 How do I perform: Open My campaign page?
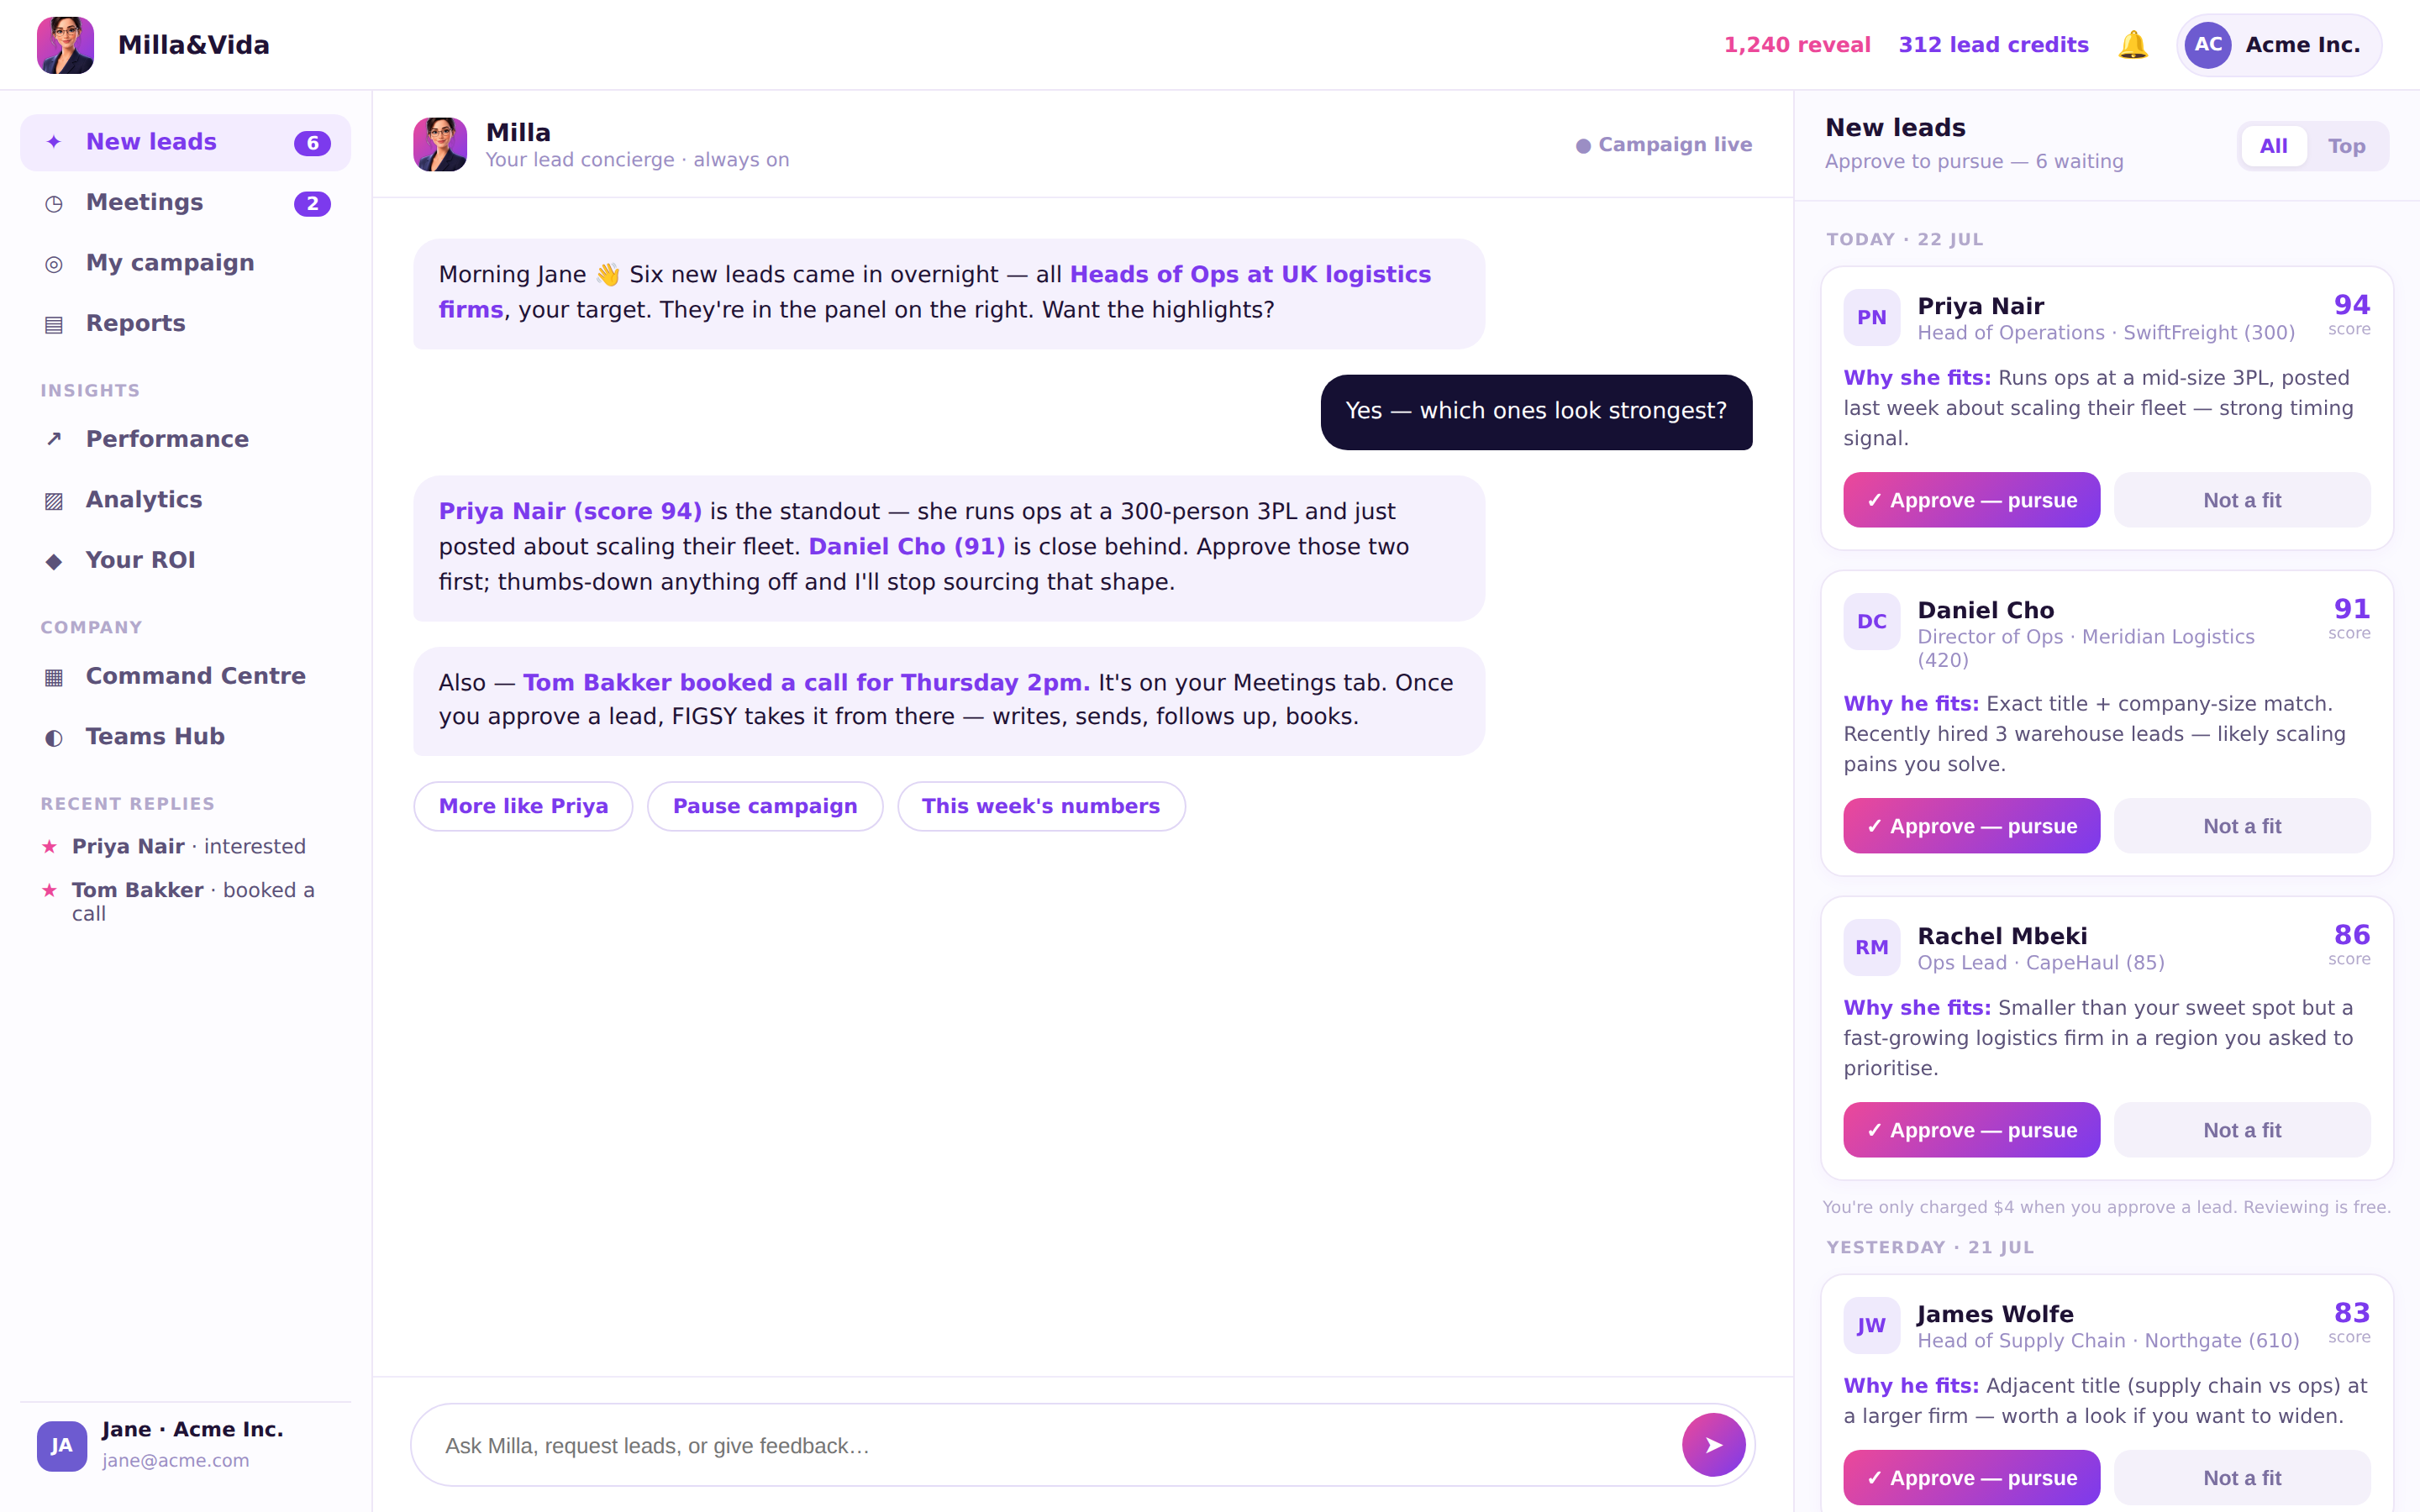pos(185,263)
